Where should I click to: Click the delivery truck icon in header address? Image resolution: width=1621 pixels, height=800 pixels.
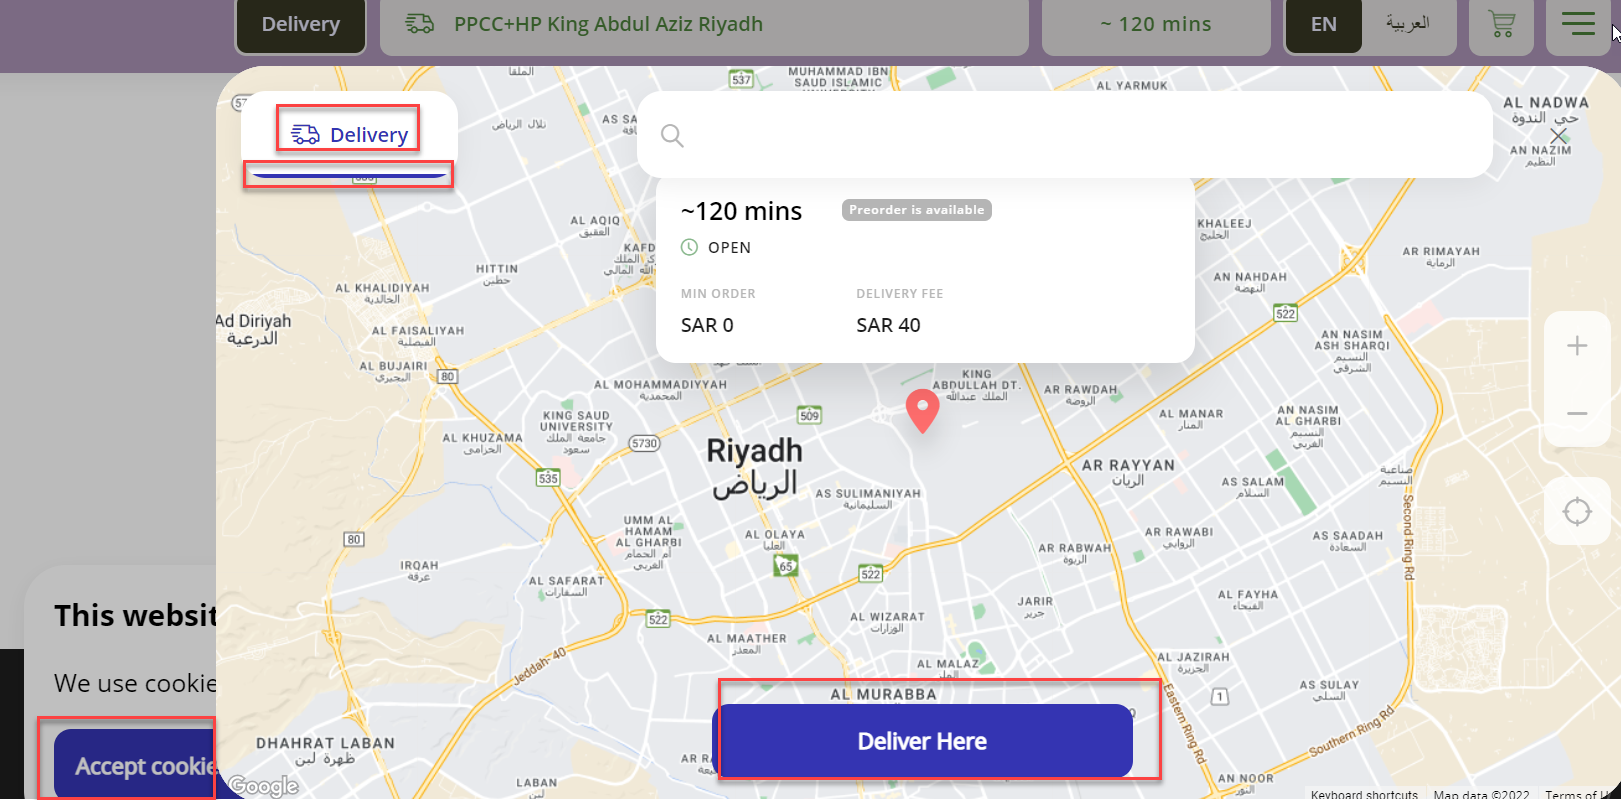coord(420,24)
